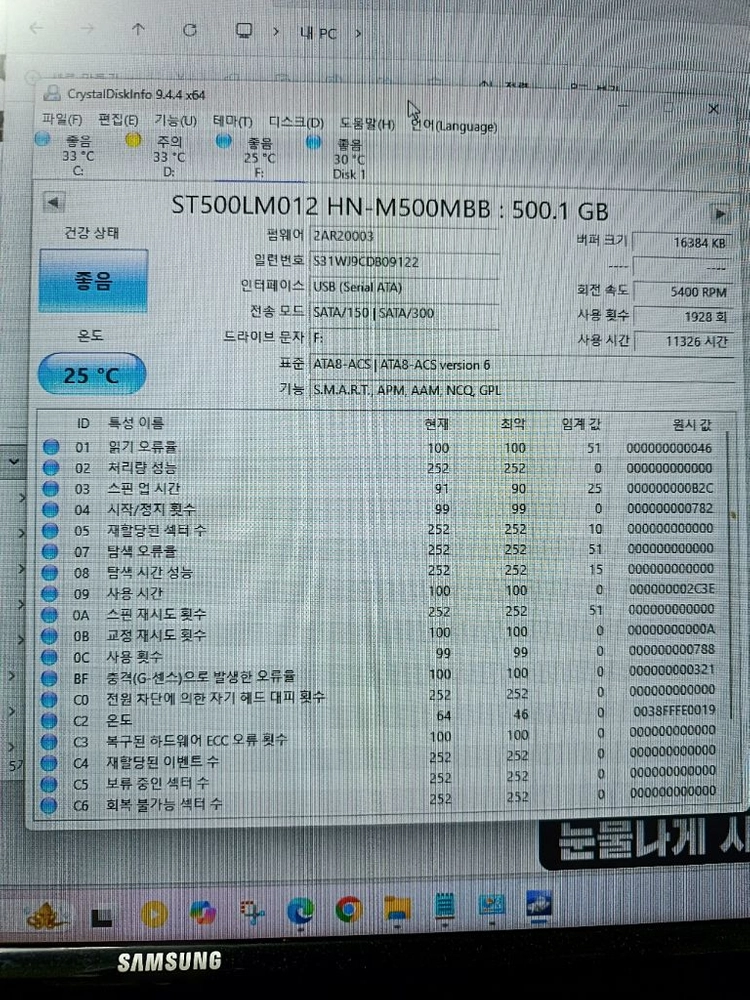Screen dimensions: 750x1000
Task: Click the Explorer up arrow
Action: coord(138,29)
